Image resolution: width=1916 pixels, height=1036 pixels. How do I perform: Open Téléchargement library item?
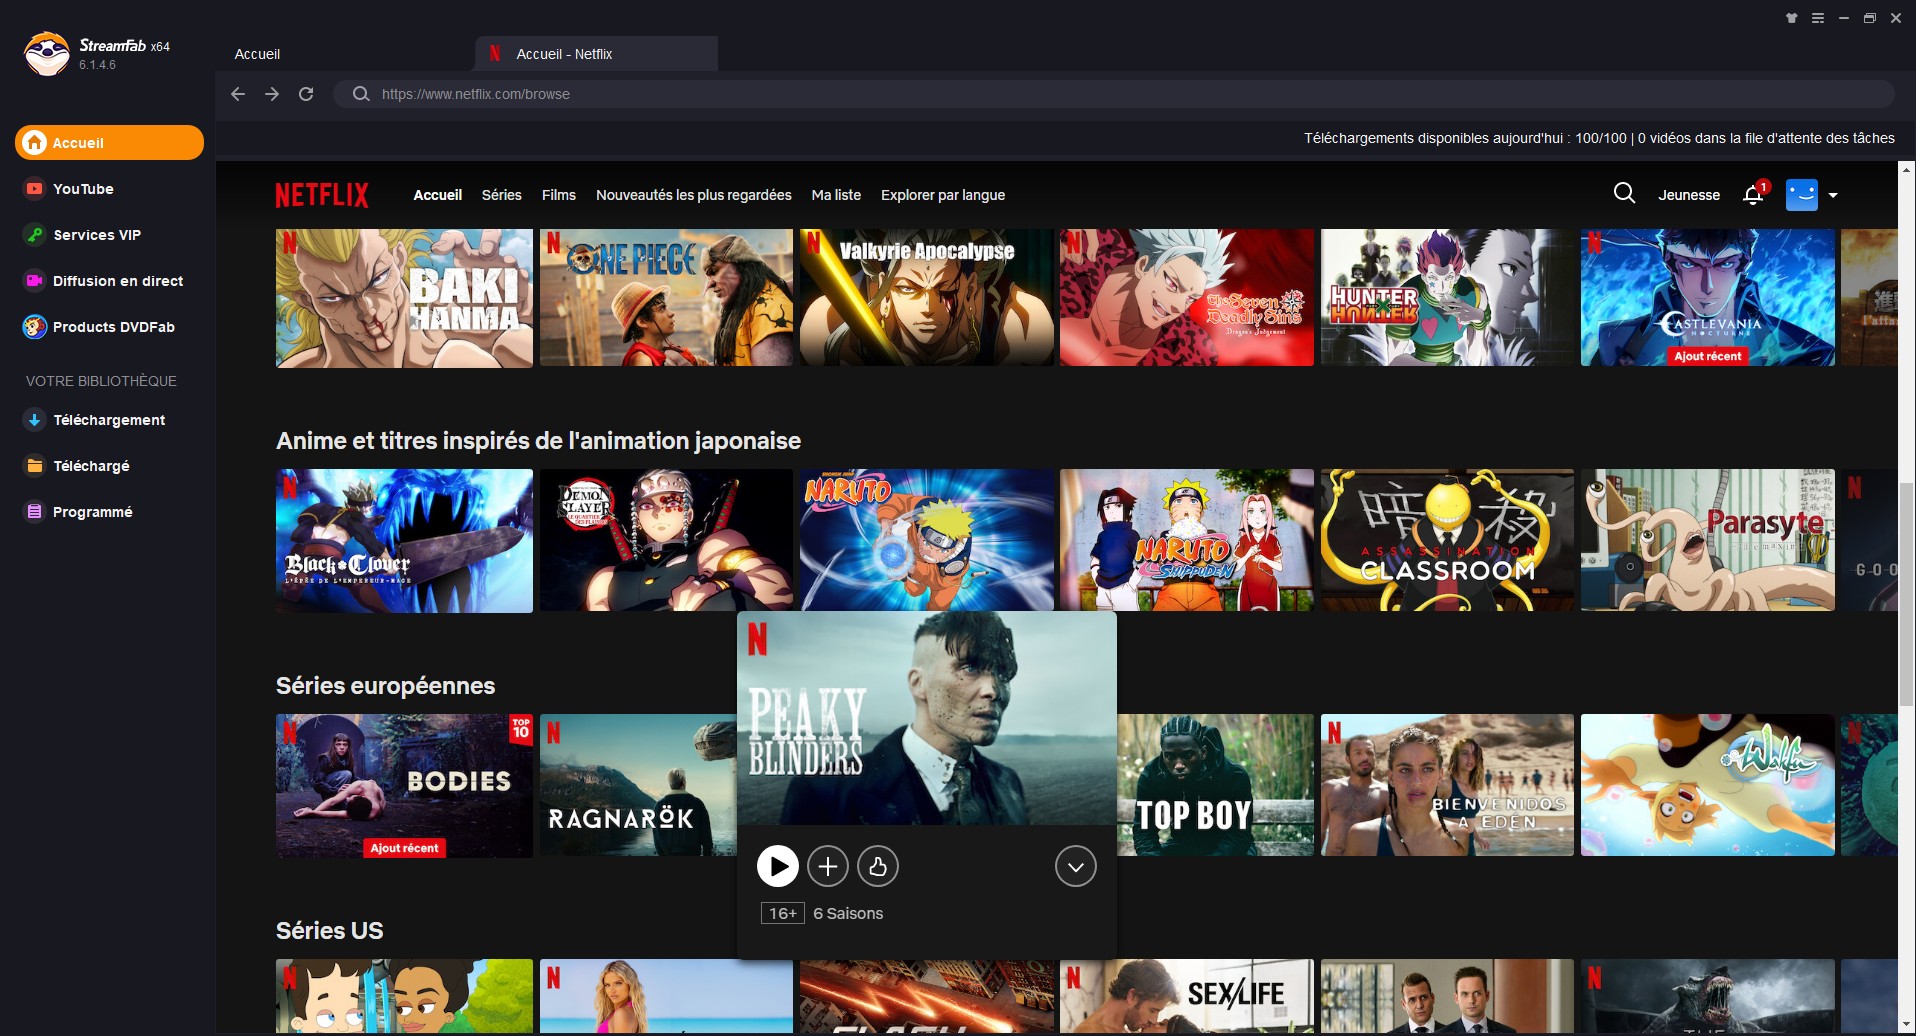point(109,419)
